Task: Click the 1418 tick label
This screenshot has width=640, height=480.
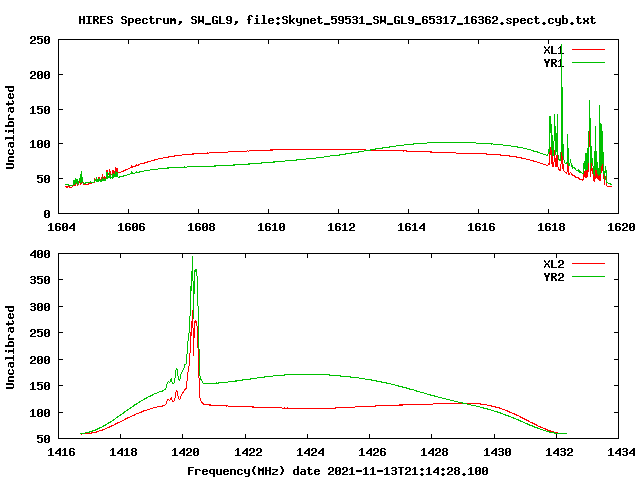Action: [123, 452]
